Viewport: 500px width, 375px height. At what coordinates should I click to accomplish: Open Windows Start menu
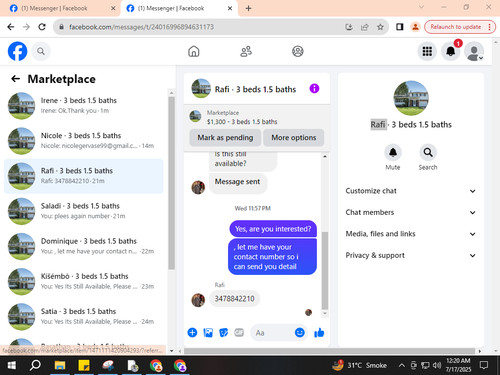(x=11, y=366)
